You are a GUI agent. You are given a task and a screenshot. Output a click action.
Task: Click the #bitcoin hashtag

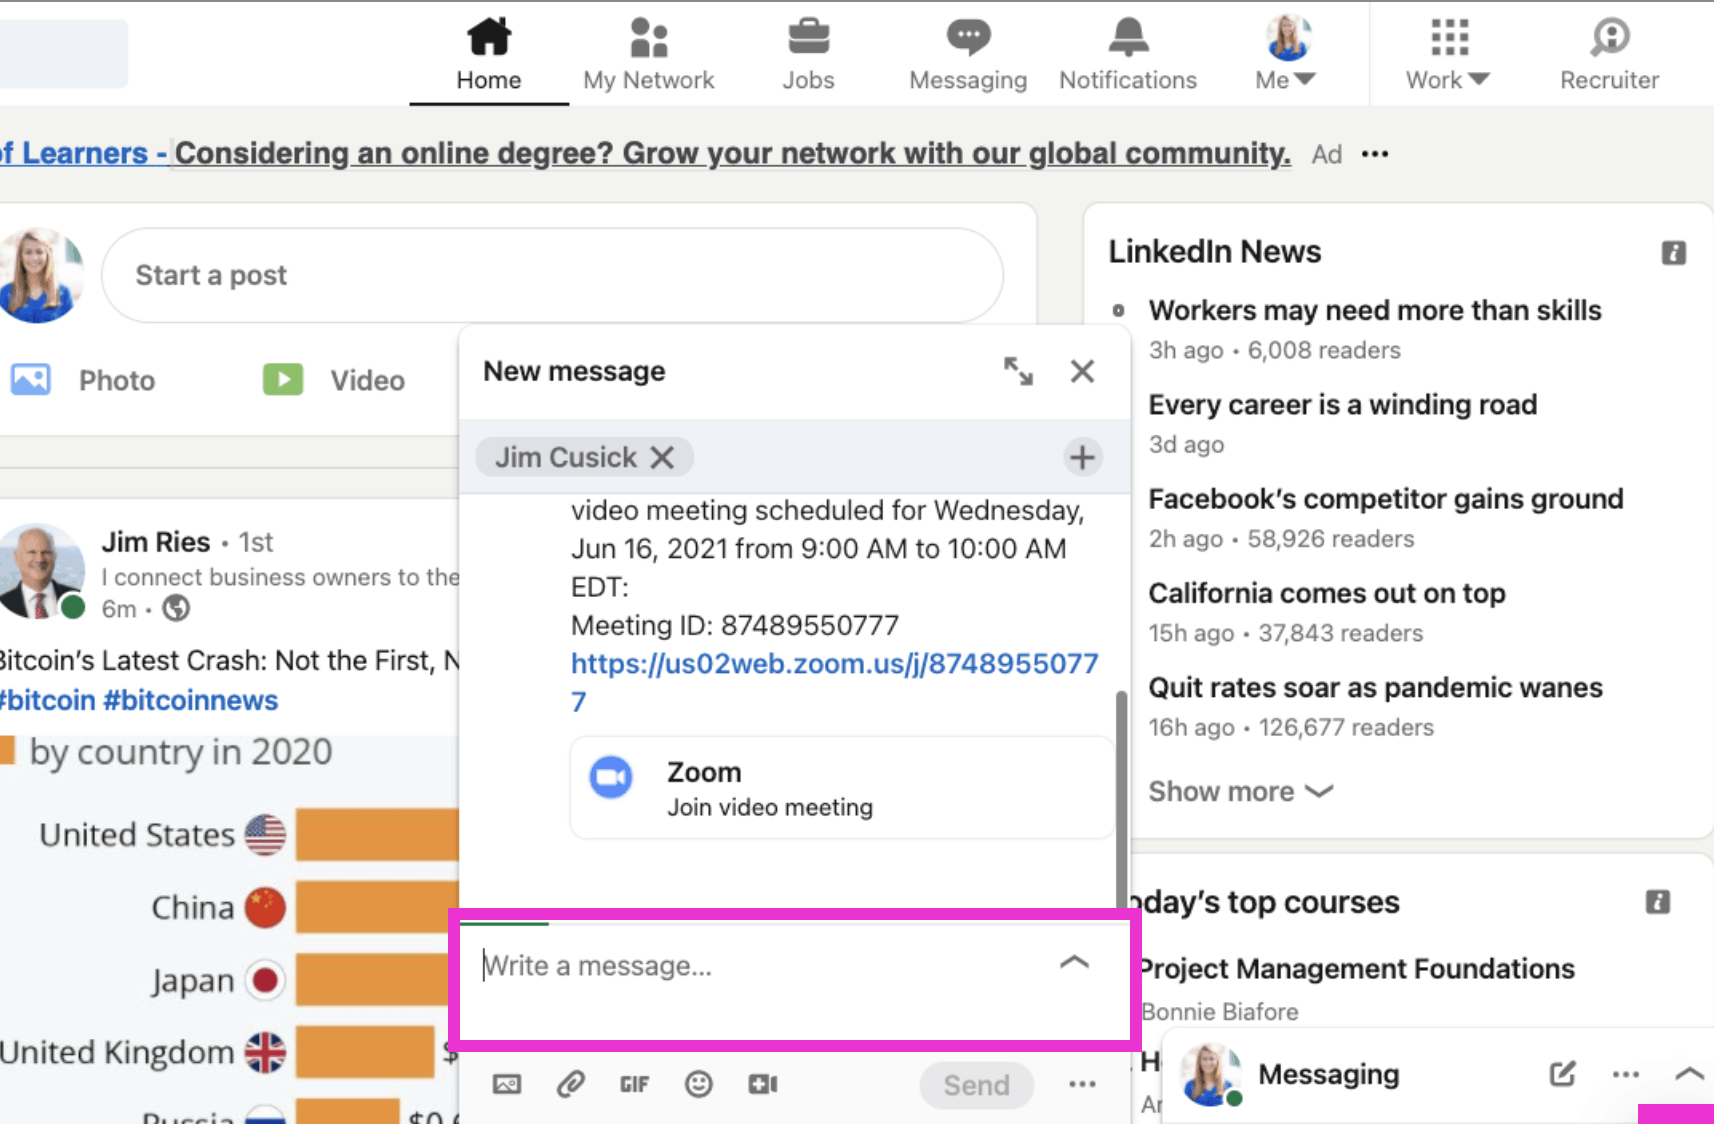(x=48, y=700)
